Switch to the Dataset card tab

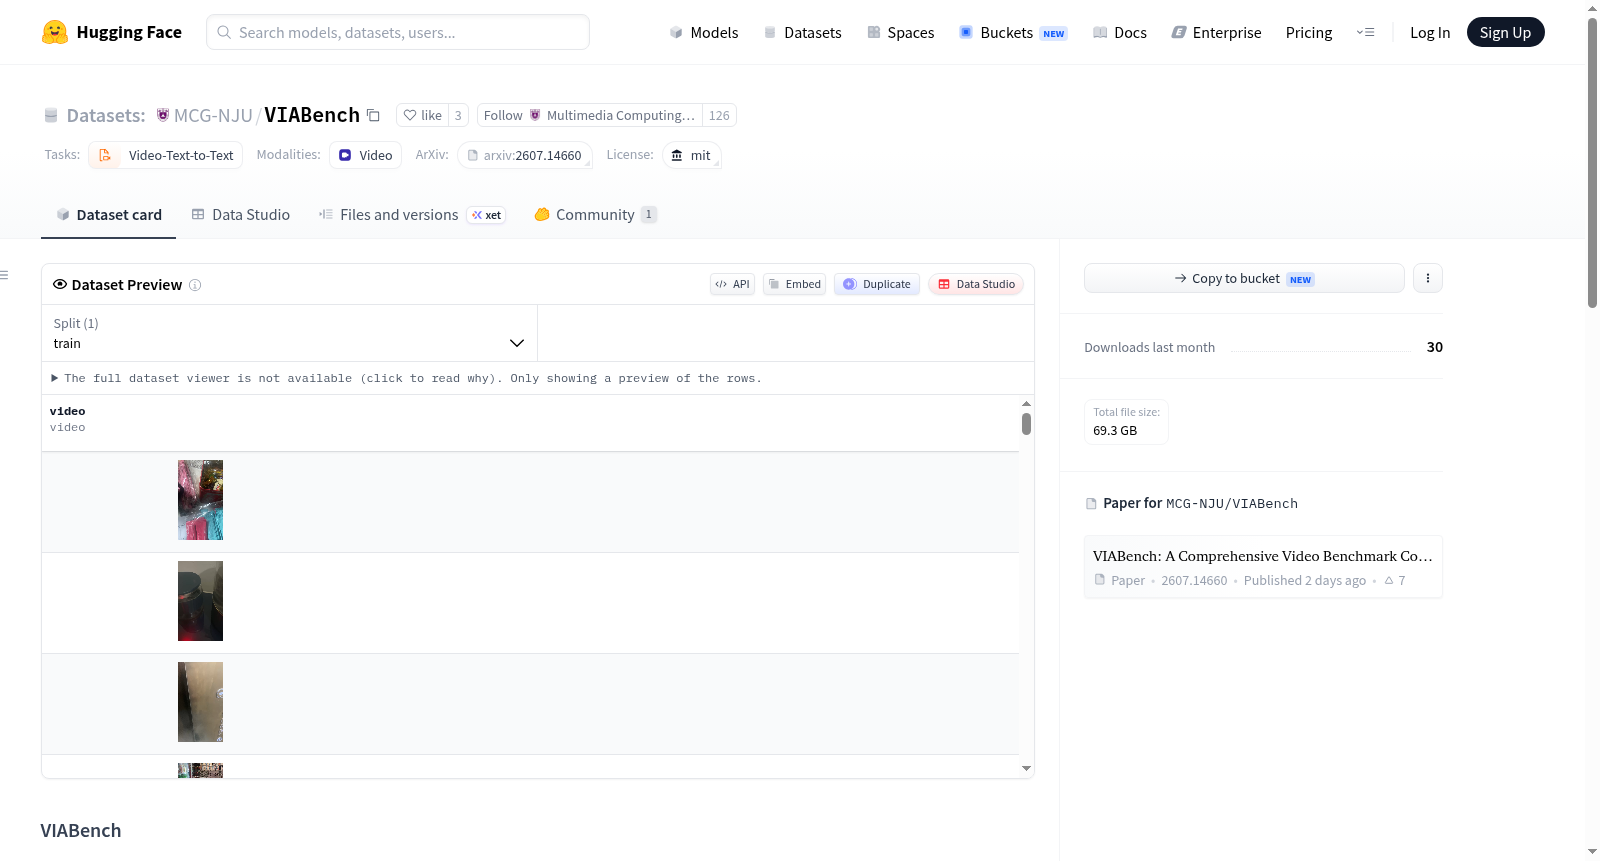coord(109,215)
